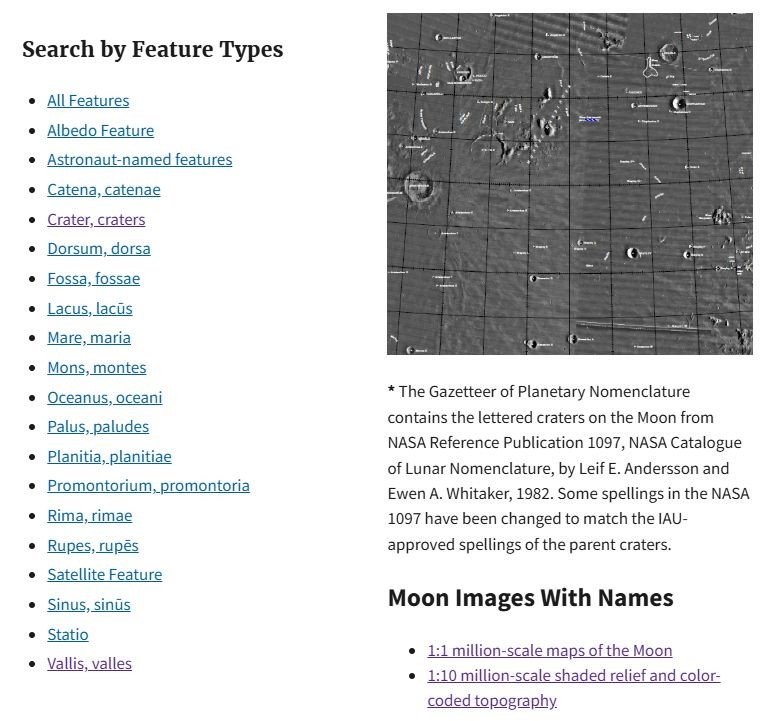Open Planitia, planitiae link
The height and width of the screenshot is (721, 769).
click(109, 456)
